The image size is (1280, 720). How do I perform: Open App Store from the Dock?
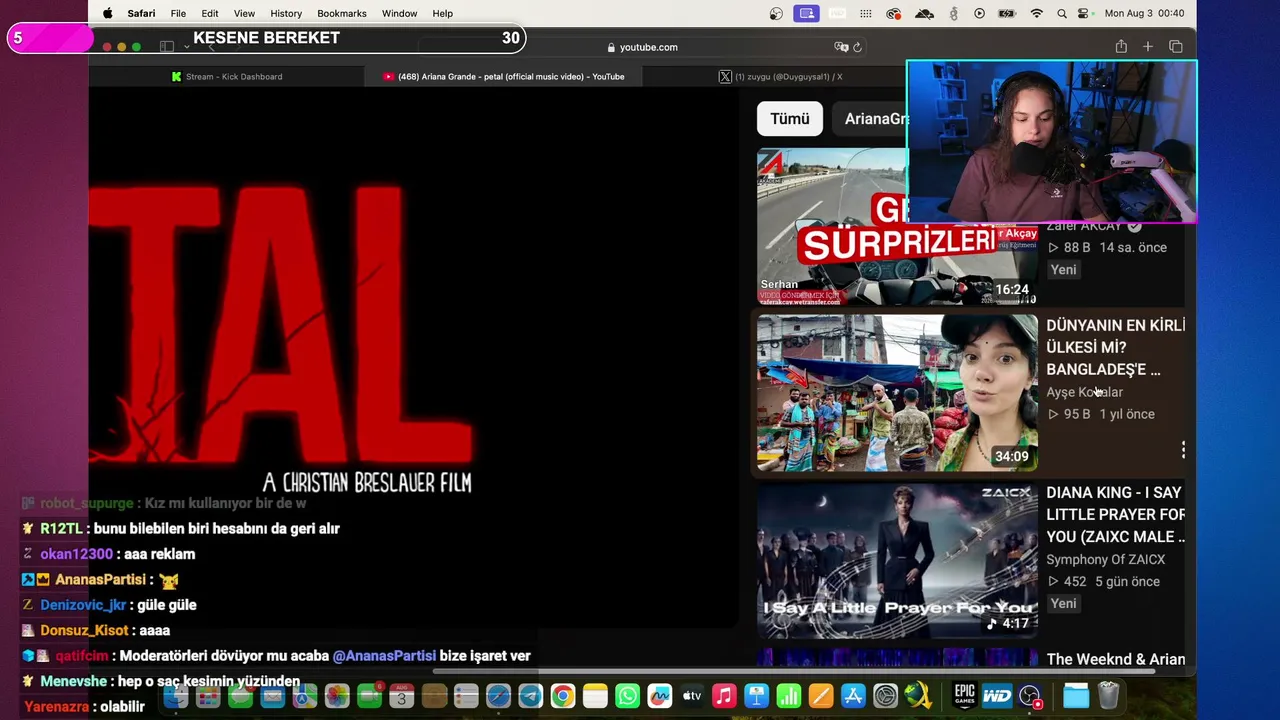coord(853,696)
